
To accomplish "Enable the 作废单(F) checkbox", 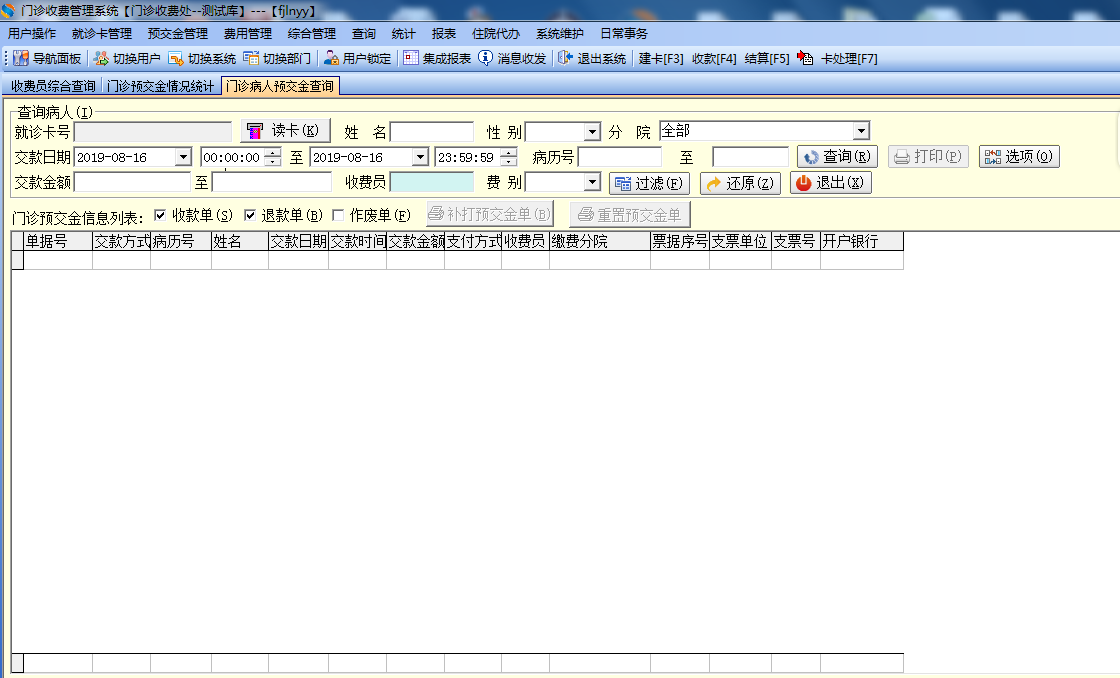I will point(339,215).
